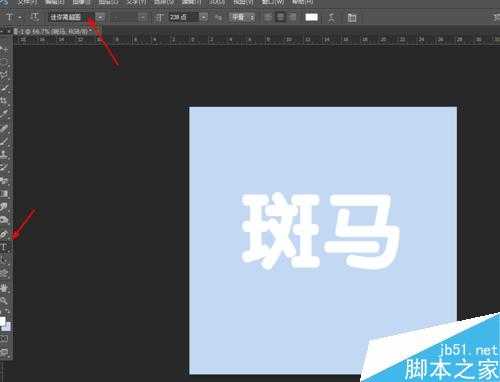500x382 pixels.
Task: Select the Clone Stamp tool
Action: coord(4,154)
